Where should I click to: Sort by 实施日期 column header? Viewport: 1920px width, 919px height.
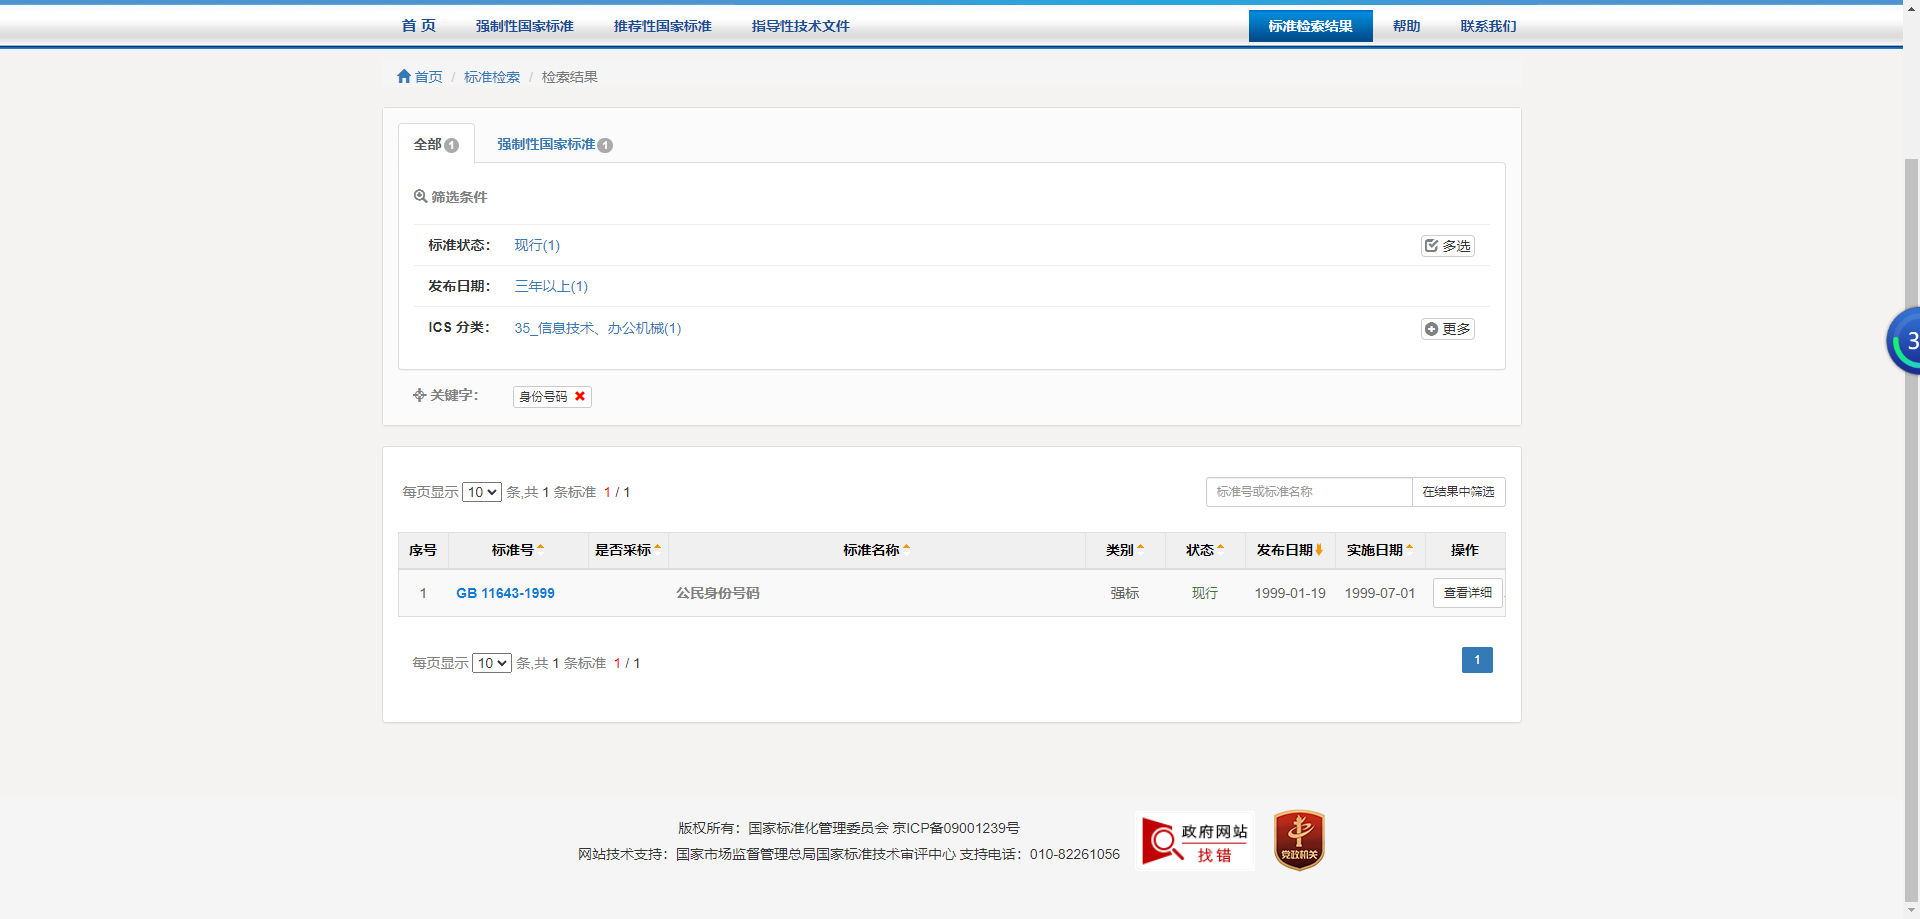point(1380,550)
